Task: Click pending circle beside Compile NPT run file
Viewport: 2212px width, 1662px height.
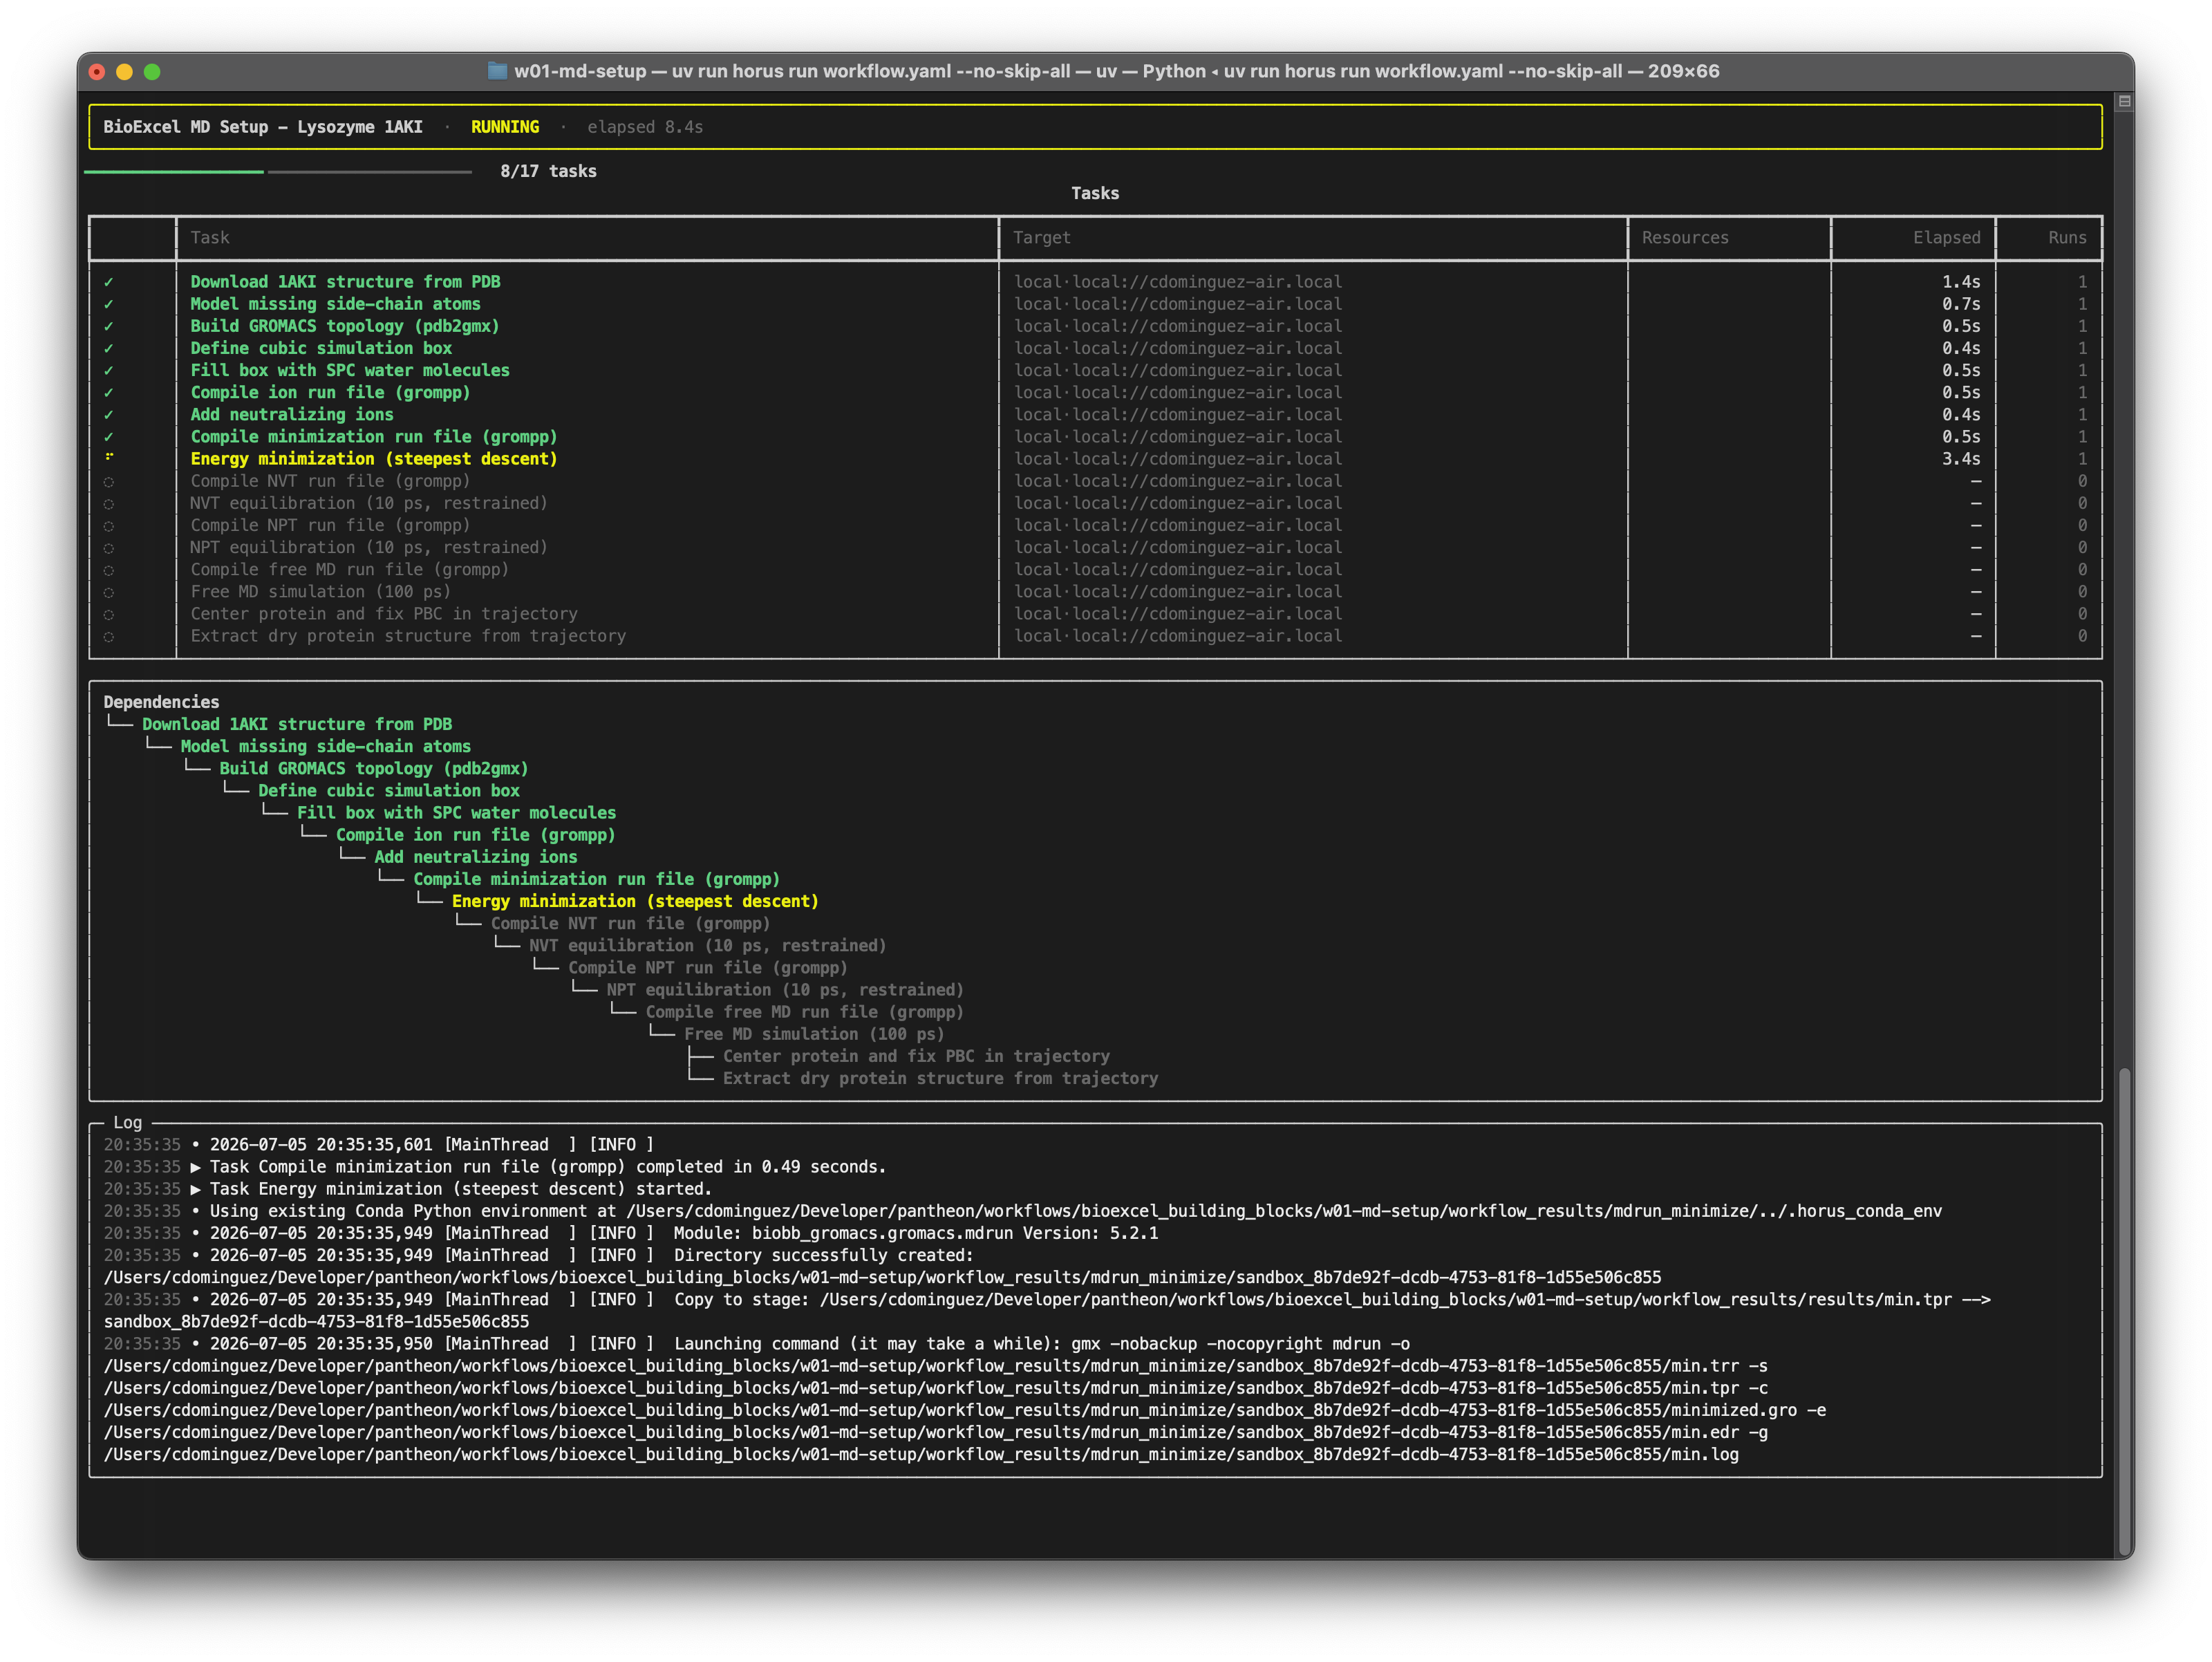Action: tap(109, 525)
